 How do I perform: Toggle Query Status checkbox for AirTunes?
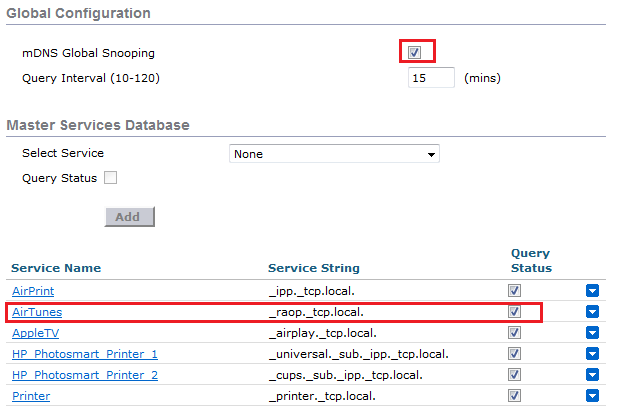tap(515, 312)
